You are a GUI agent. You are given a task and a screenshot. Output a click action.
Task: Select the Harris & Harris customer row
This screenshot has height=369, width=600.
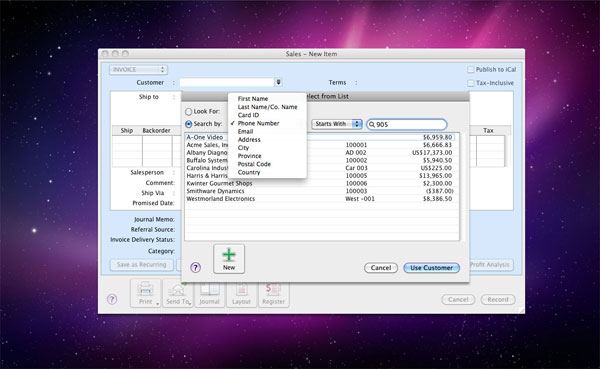coord(321,175)
